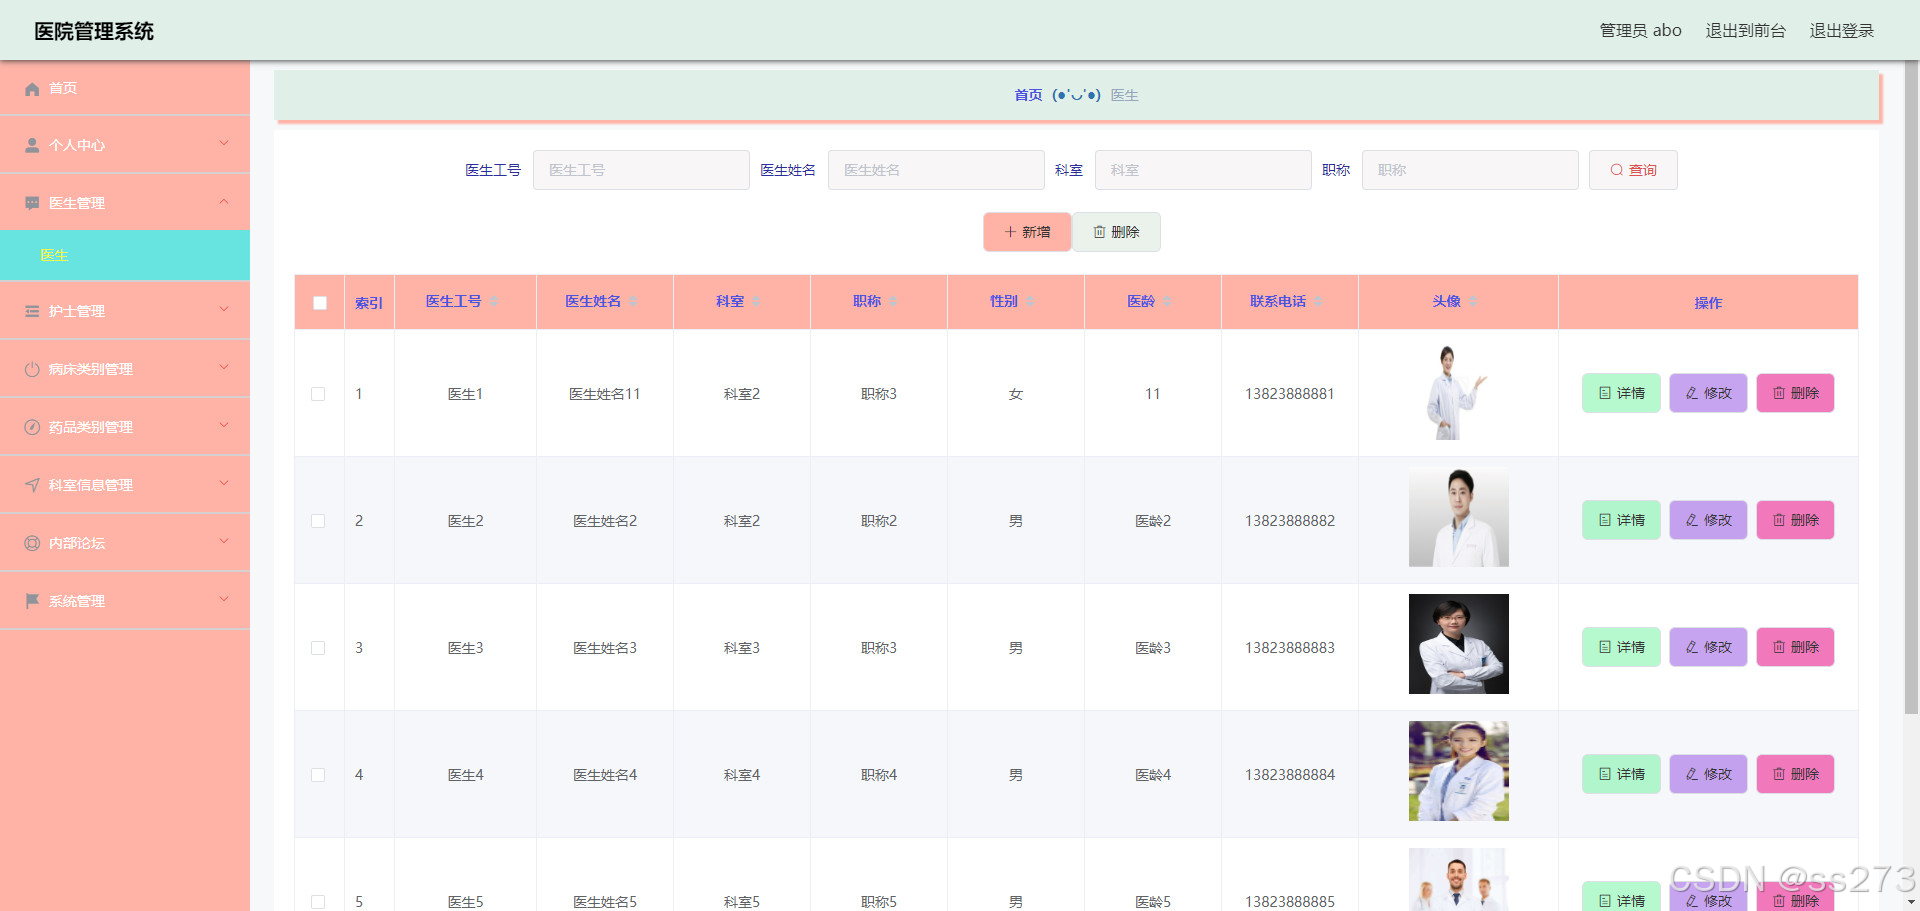Click the lifebuoy icon beside 内部论坛

[32, 543]
